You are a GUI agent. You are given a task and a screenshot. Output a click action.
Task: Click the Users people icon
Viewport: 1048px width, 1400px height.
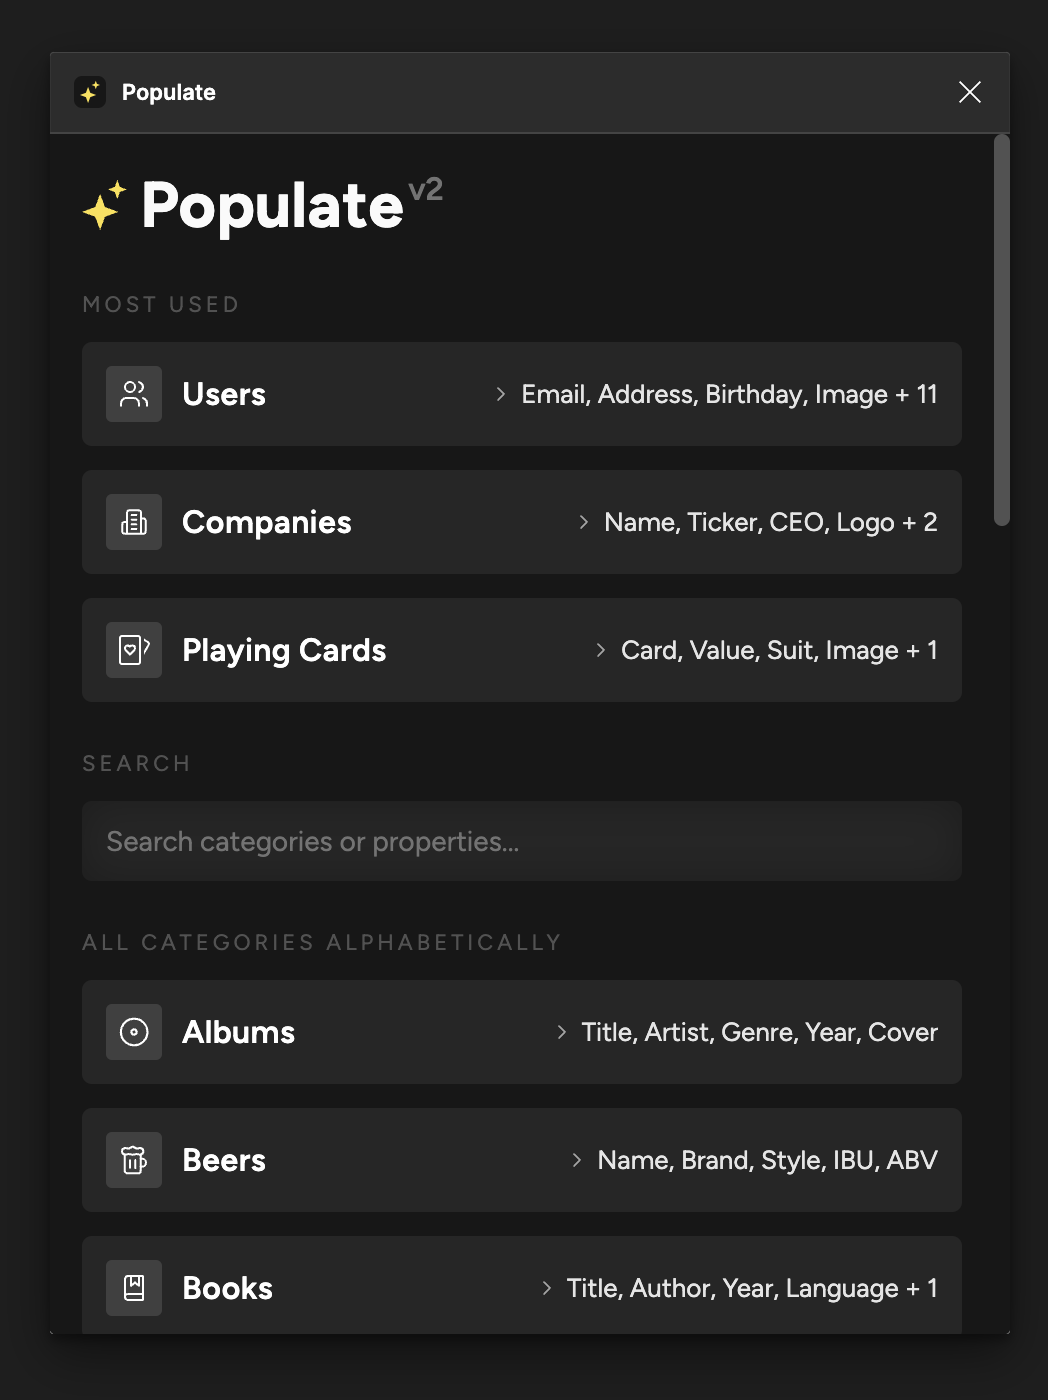pyautogui.click(x=134, y=394)
